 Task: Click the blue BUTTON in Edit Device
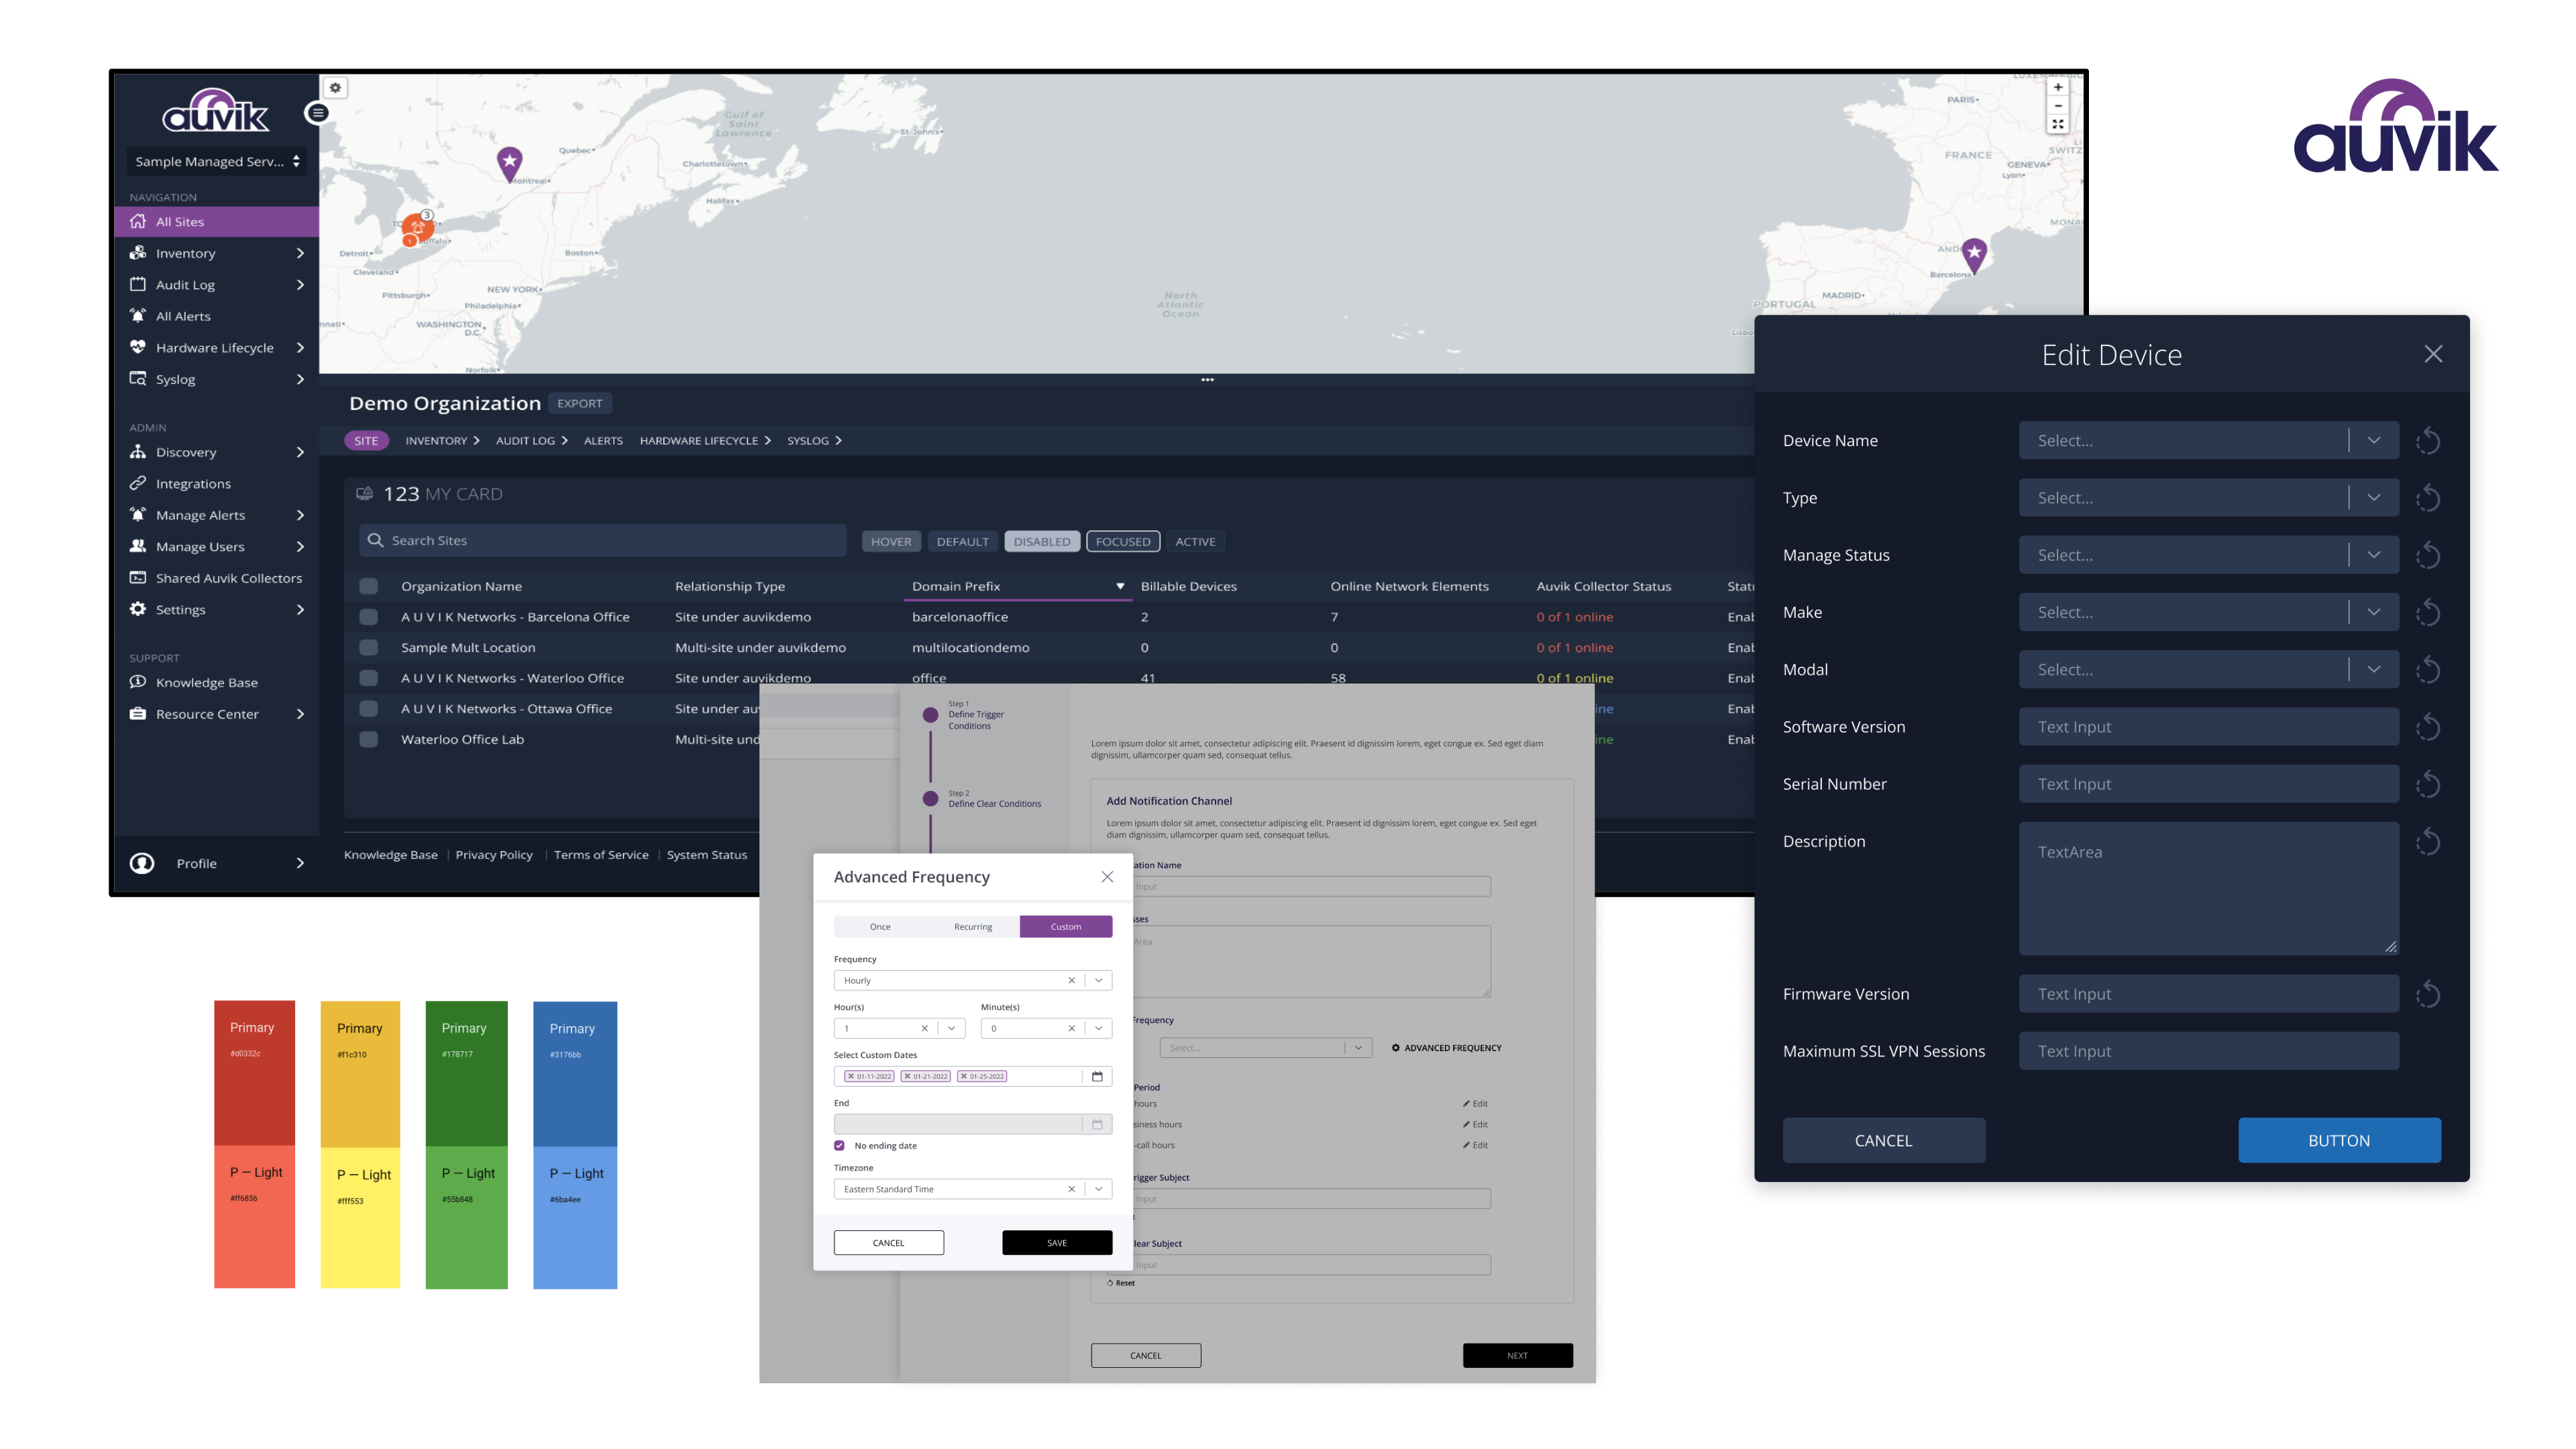[2339, 1141]
